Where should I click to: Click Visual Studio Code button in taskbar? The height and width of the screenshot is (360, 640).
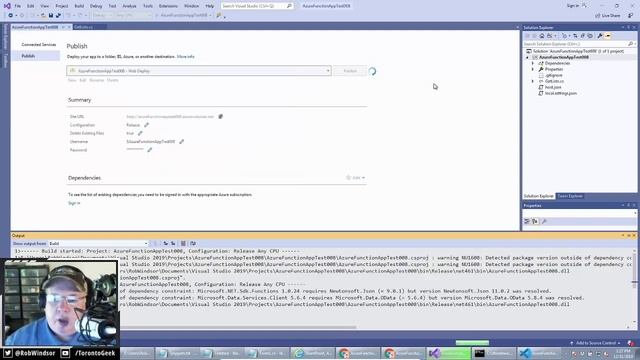[x=538, y=353]
